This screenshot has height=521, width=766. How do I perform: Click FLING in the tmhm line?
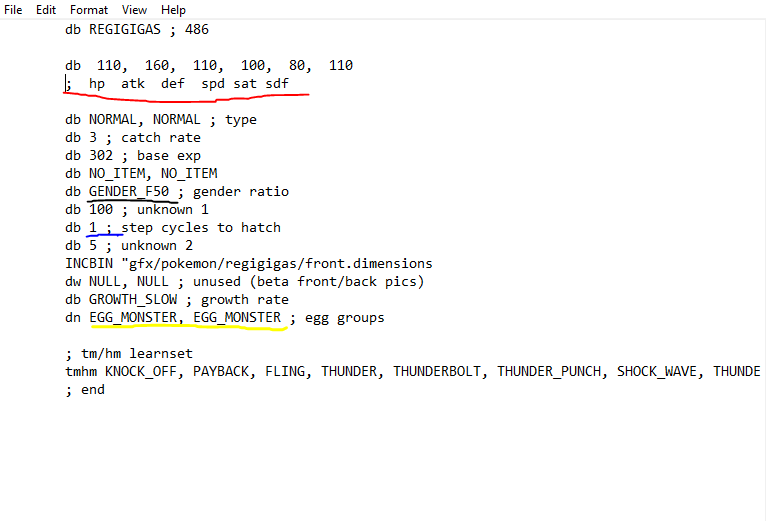coord(284,371)
